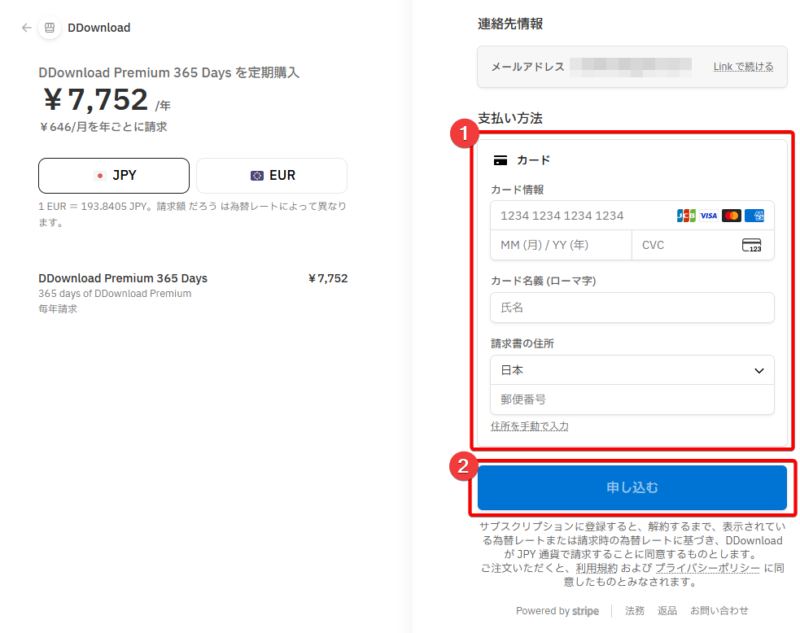Switch currency to EUR
Viewport: 800px width, 633px height.
coord(272,175)
